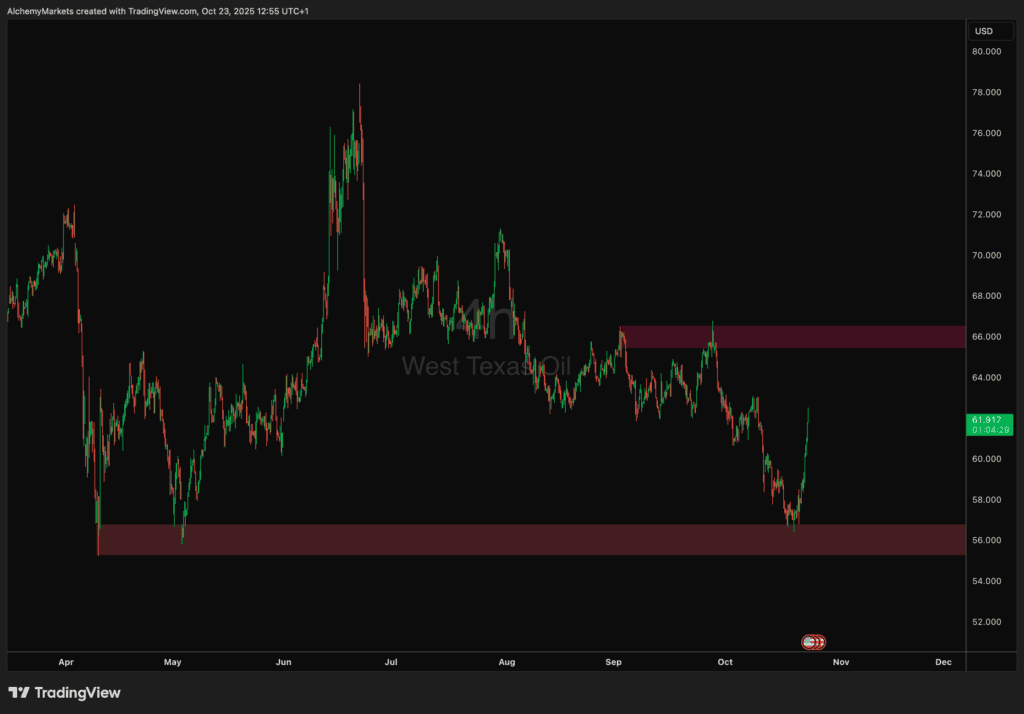Click the Apr label on time axis
Viewport: 1024px width, 714px height.
click(66, 662)
